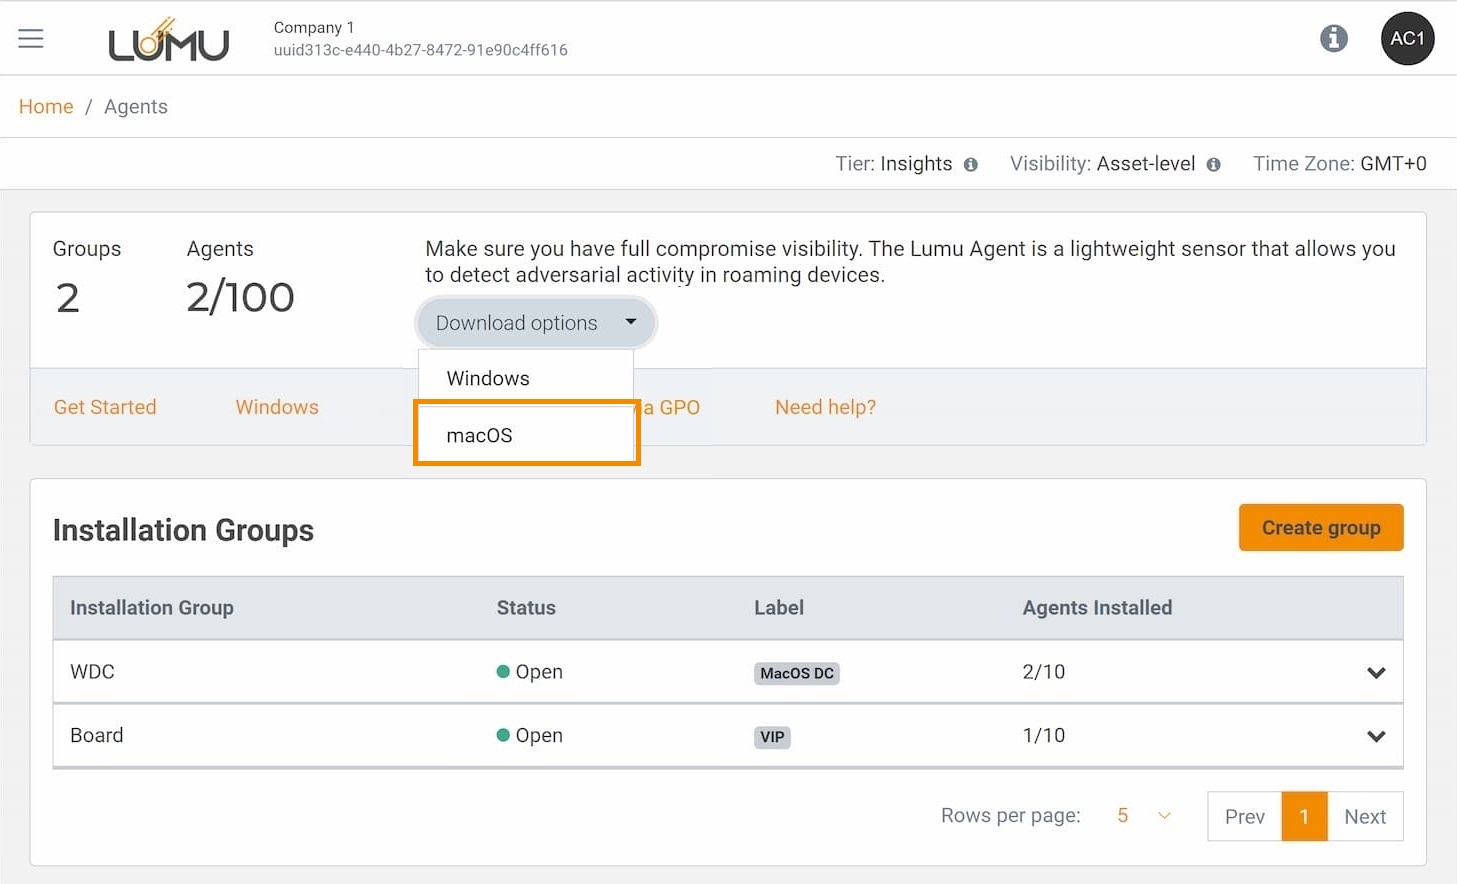This screenshot has width=1457, height=884.
Task: Open the Need help? tab
Action: [825, 407]
